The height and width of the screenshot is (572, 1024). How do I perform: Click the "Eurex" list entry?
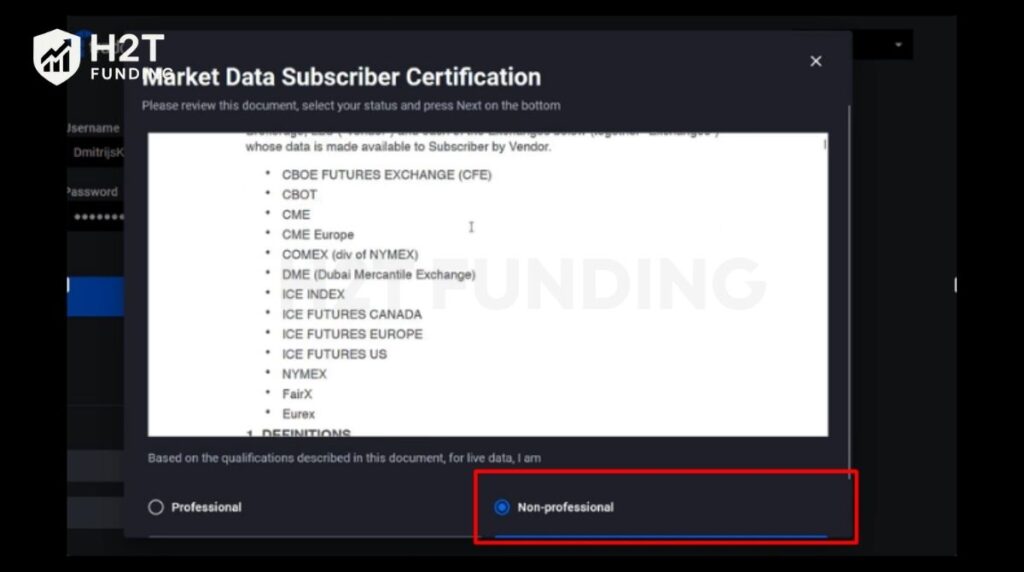(x=298, y=414)
